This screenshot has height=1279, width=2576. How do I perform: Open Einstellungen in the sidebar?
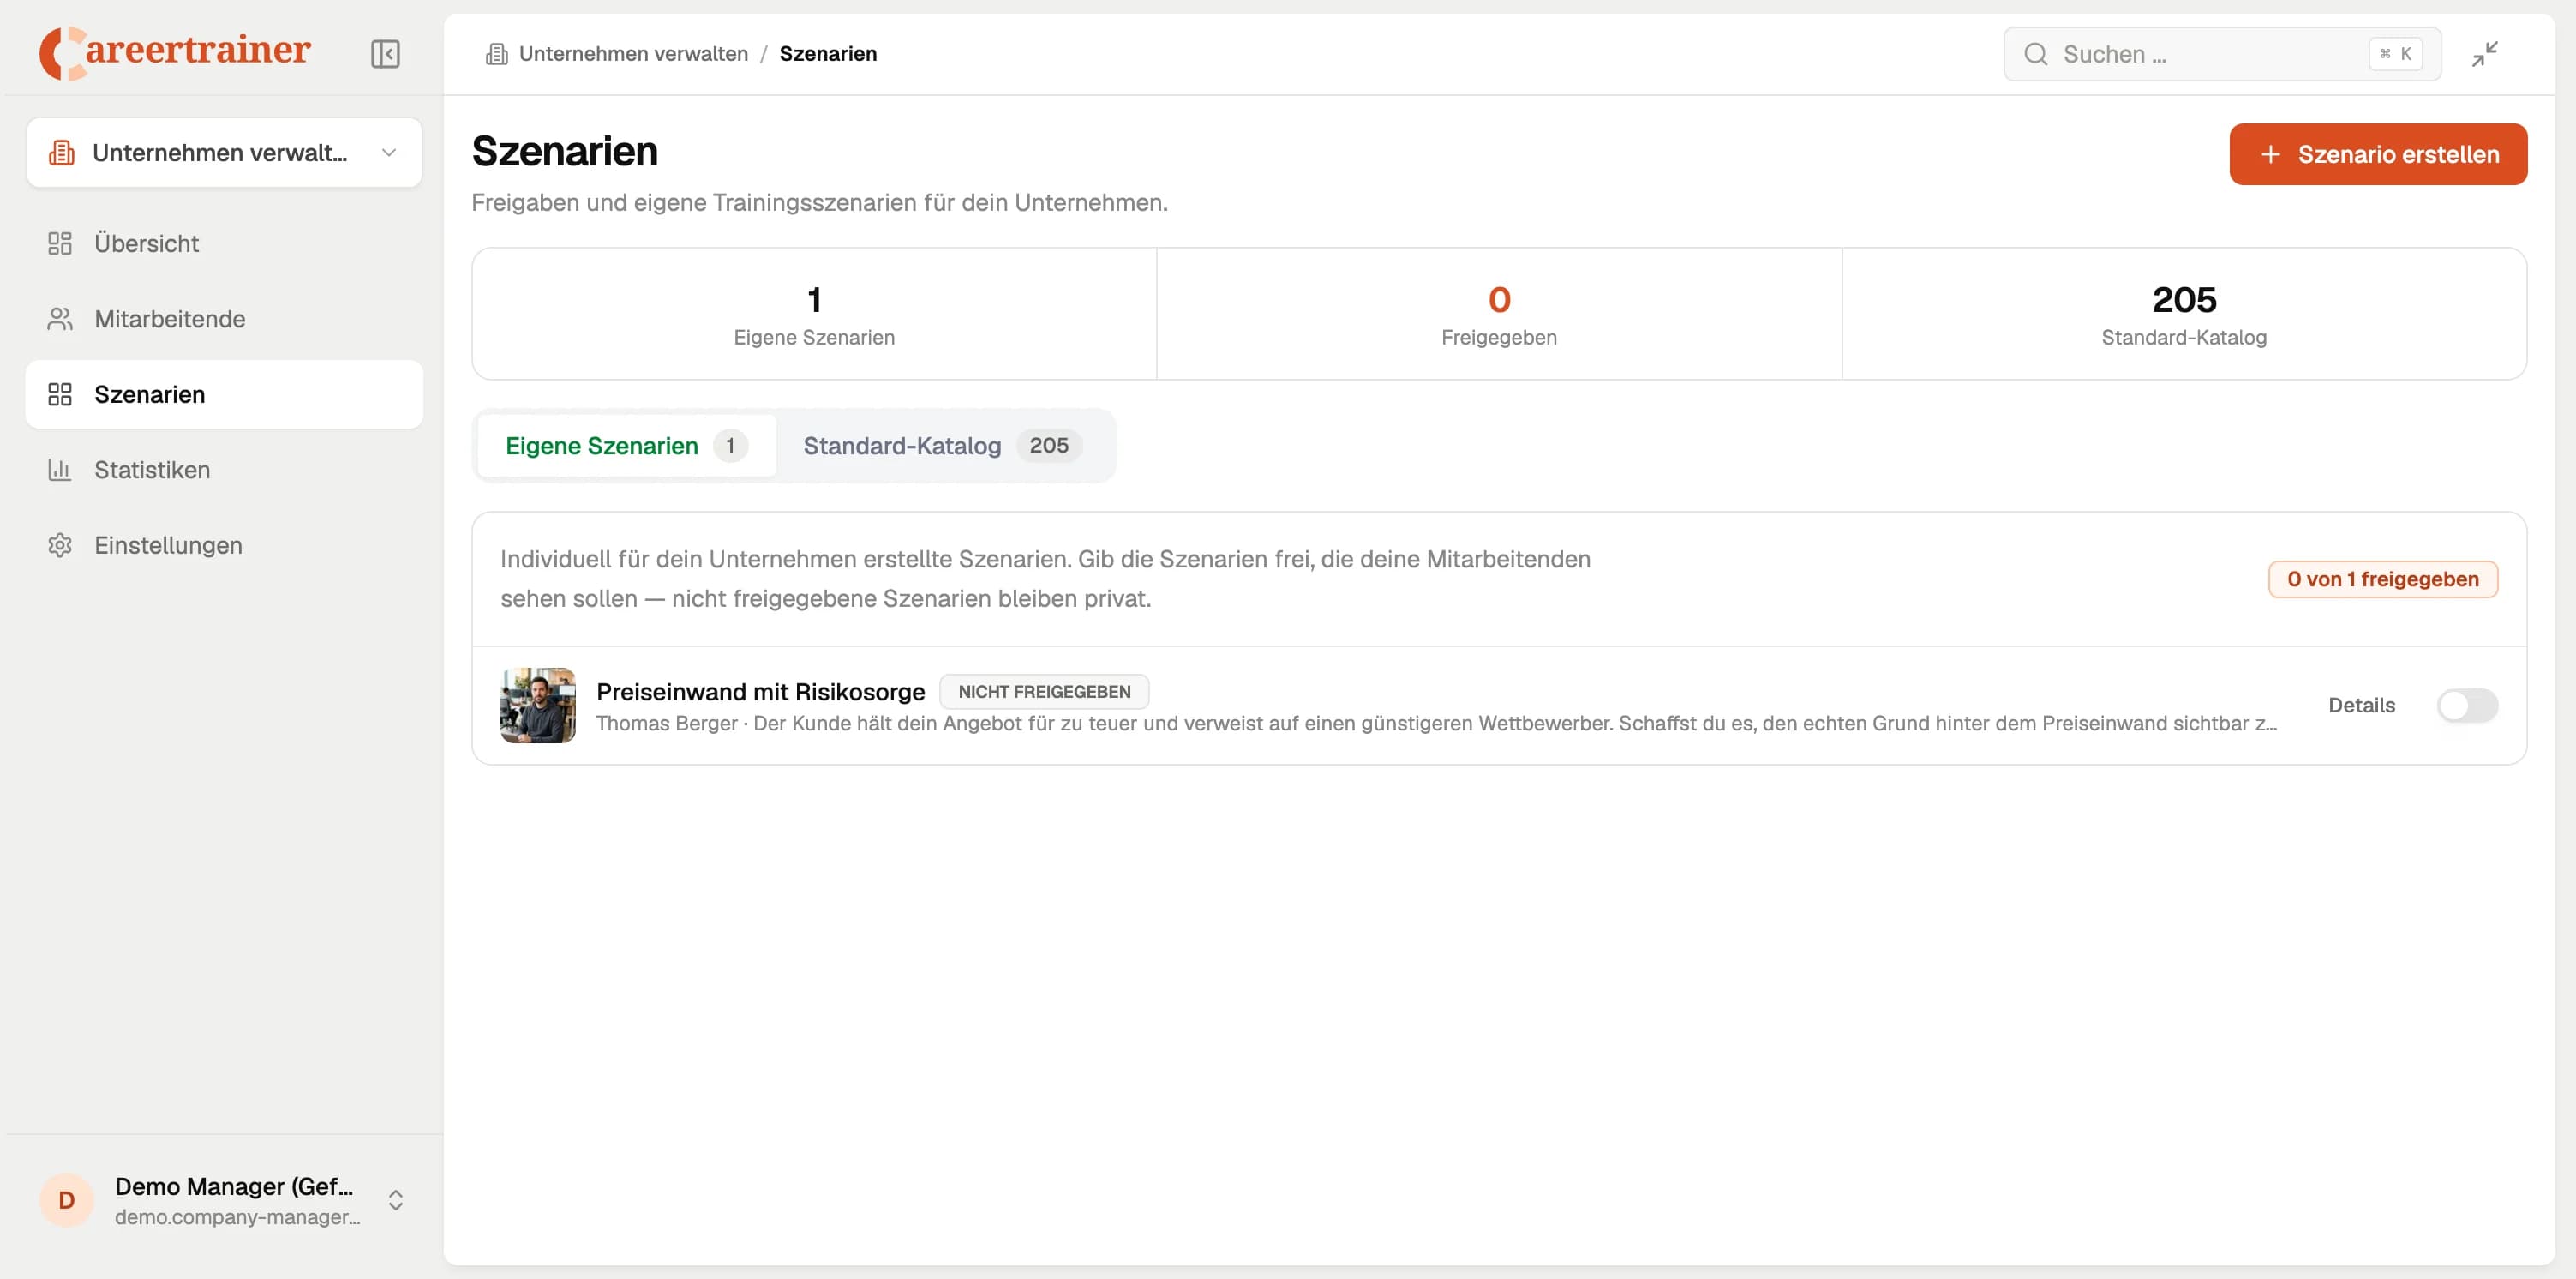pyautogui.click(x=224, y=545)
